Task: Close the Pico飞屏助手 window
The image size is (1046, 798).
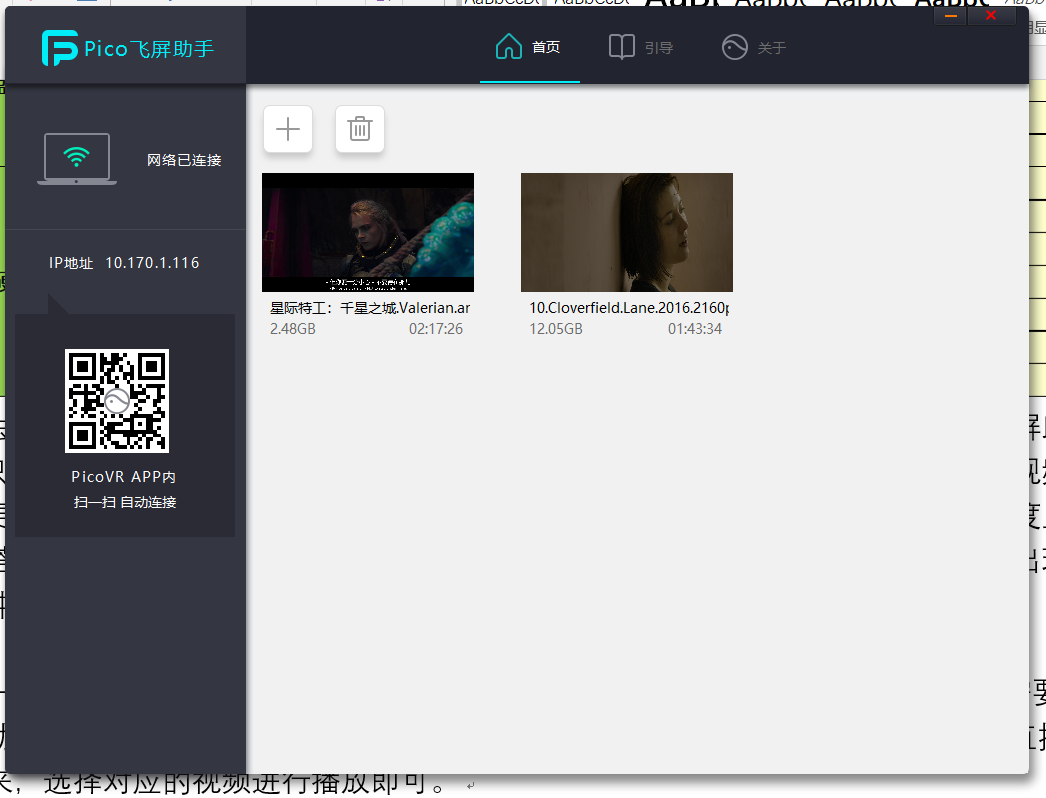Action: pyautogui.click(x=991, y=16)
